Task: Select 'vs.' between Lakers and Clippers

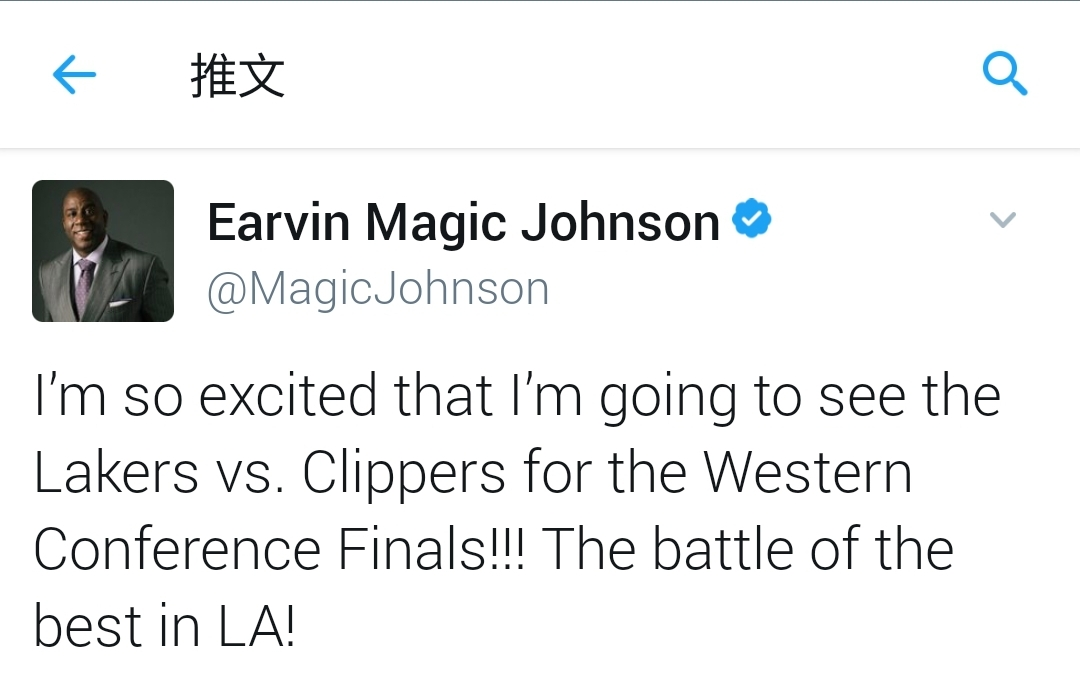Action: coord(251,475)
